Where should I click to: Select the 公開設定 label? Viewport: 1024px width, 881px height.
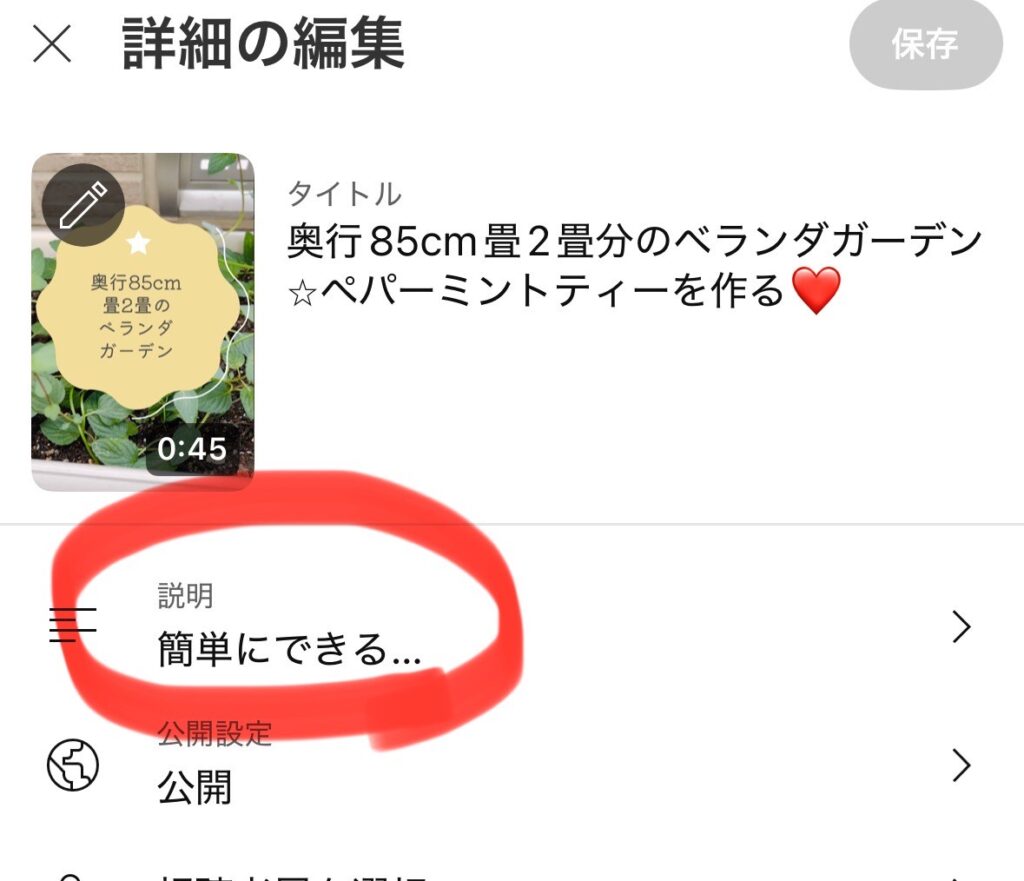pos(214,733)
